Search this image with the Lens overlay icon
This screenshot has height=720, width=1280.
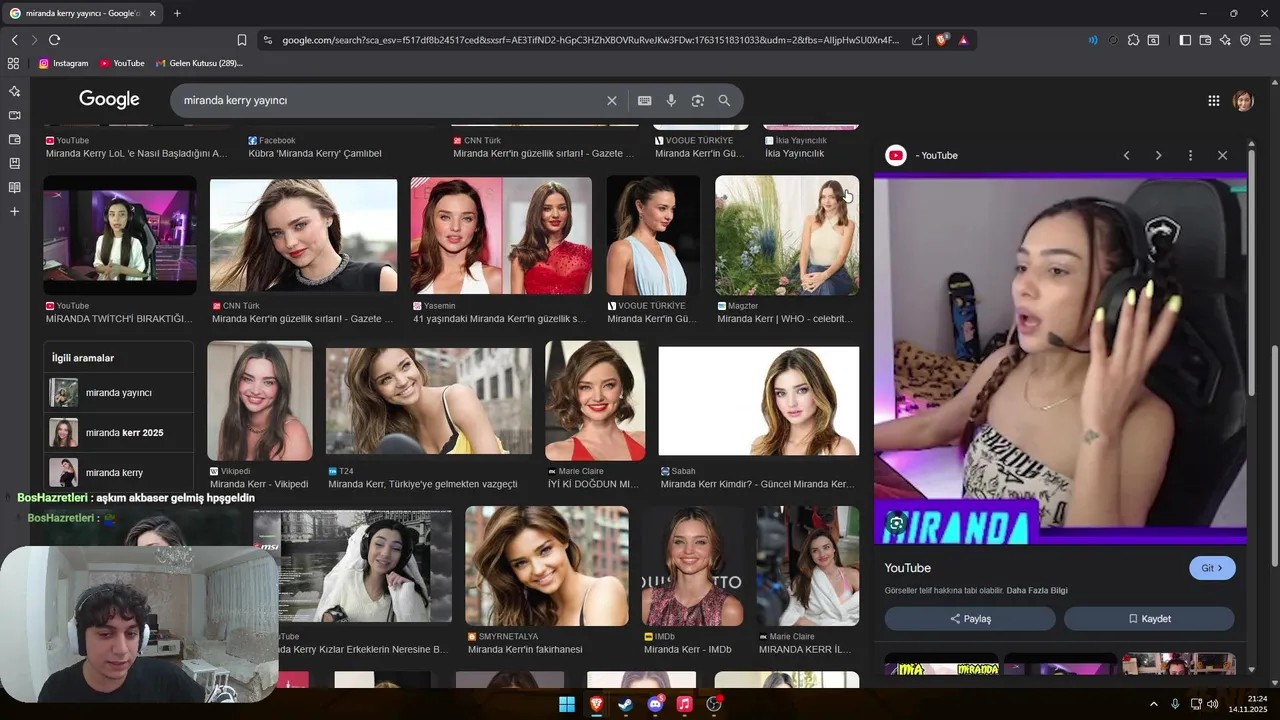(896, 523)
